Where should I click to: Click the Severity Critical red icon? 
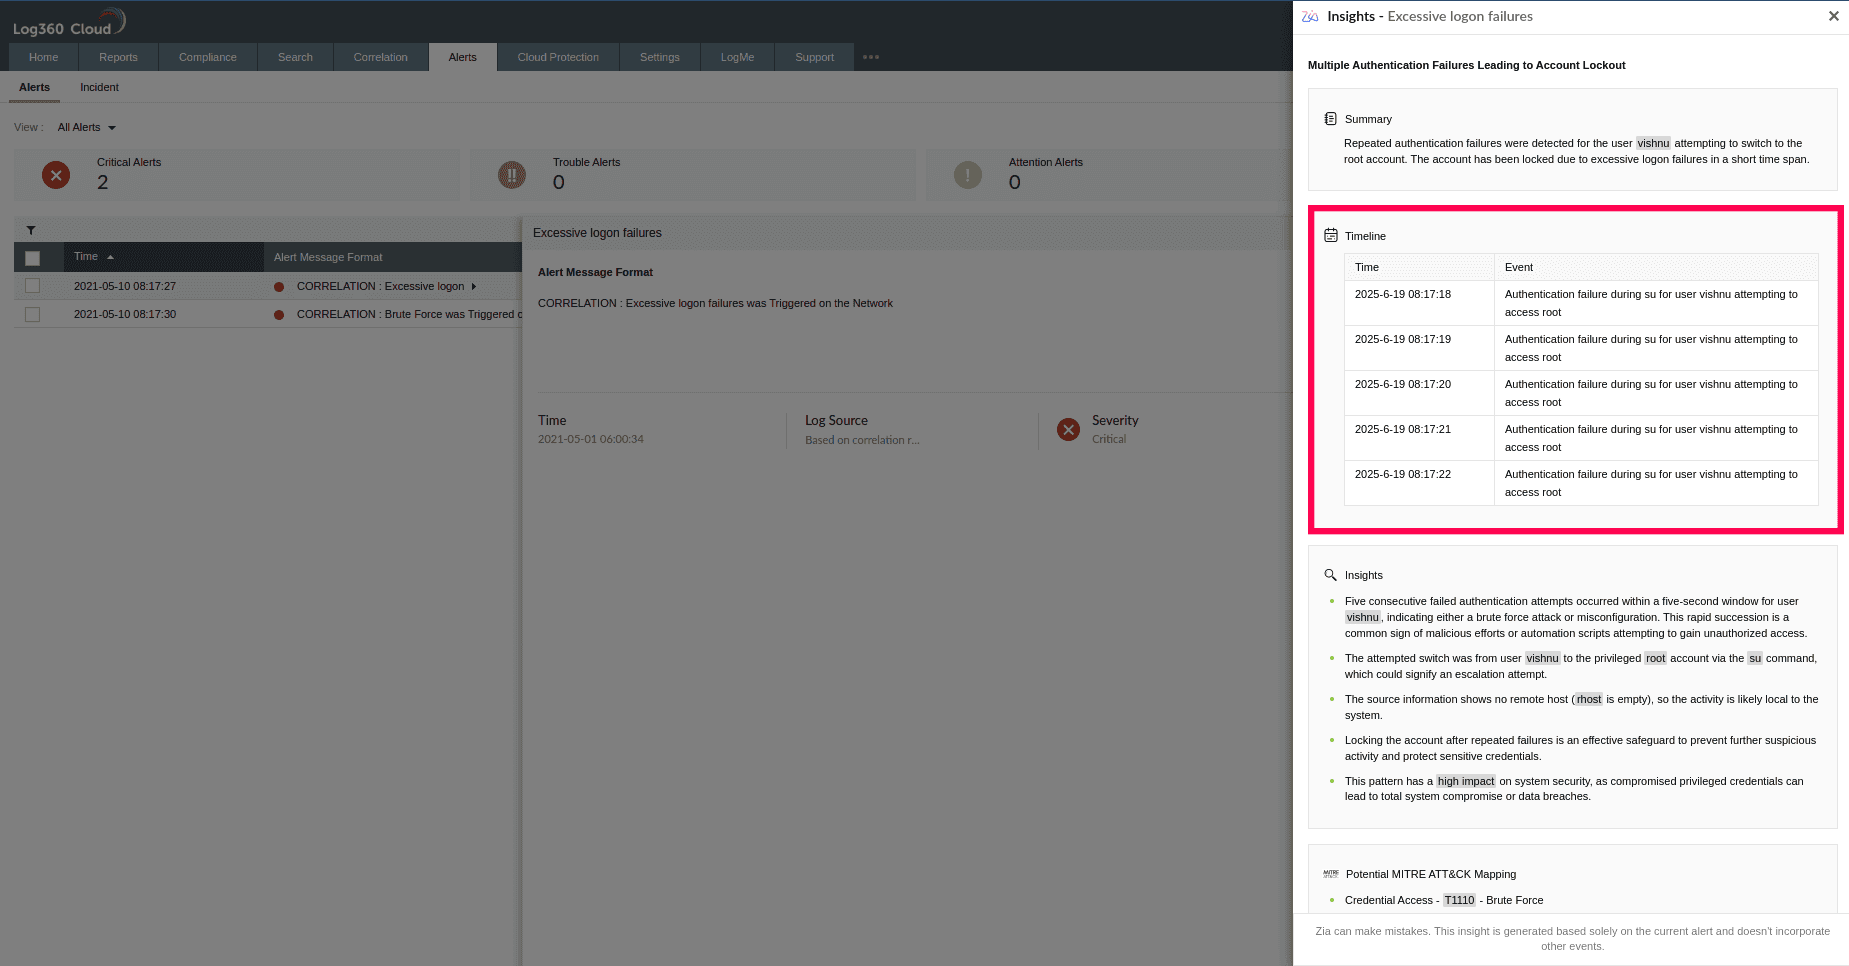[1068, 429]
